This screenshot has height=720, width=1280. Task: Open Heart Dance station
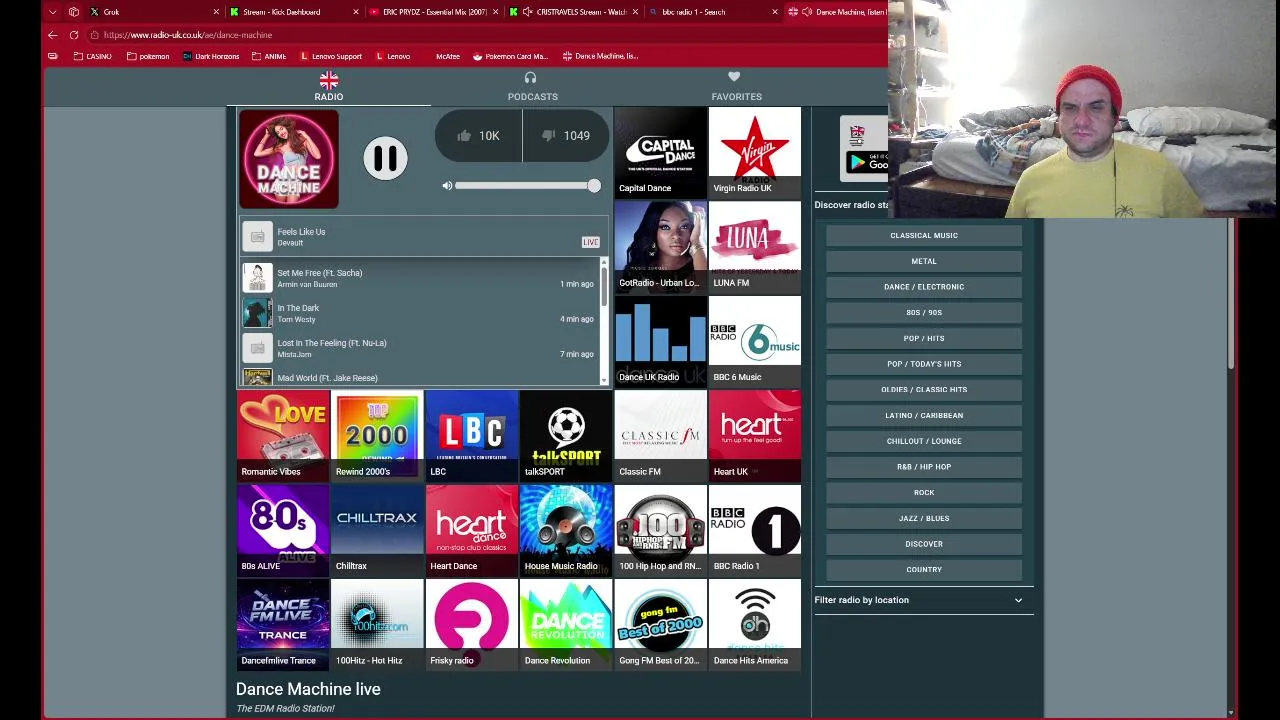[472, 530]
